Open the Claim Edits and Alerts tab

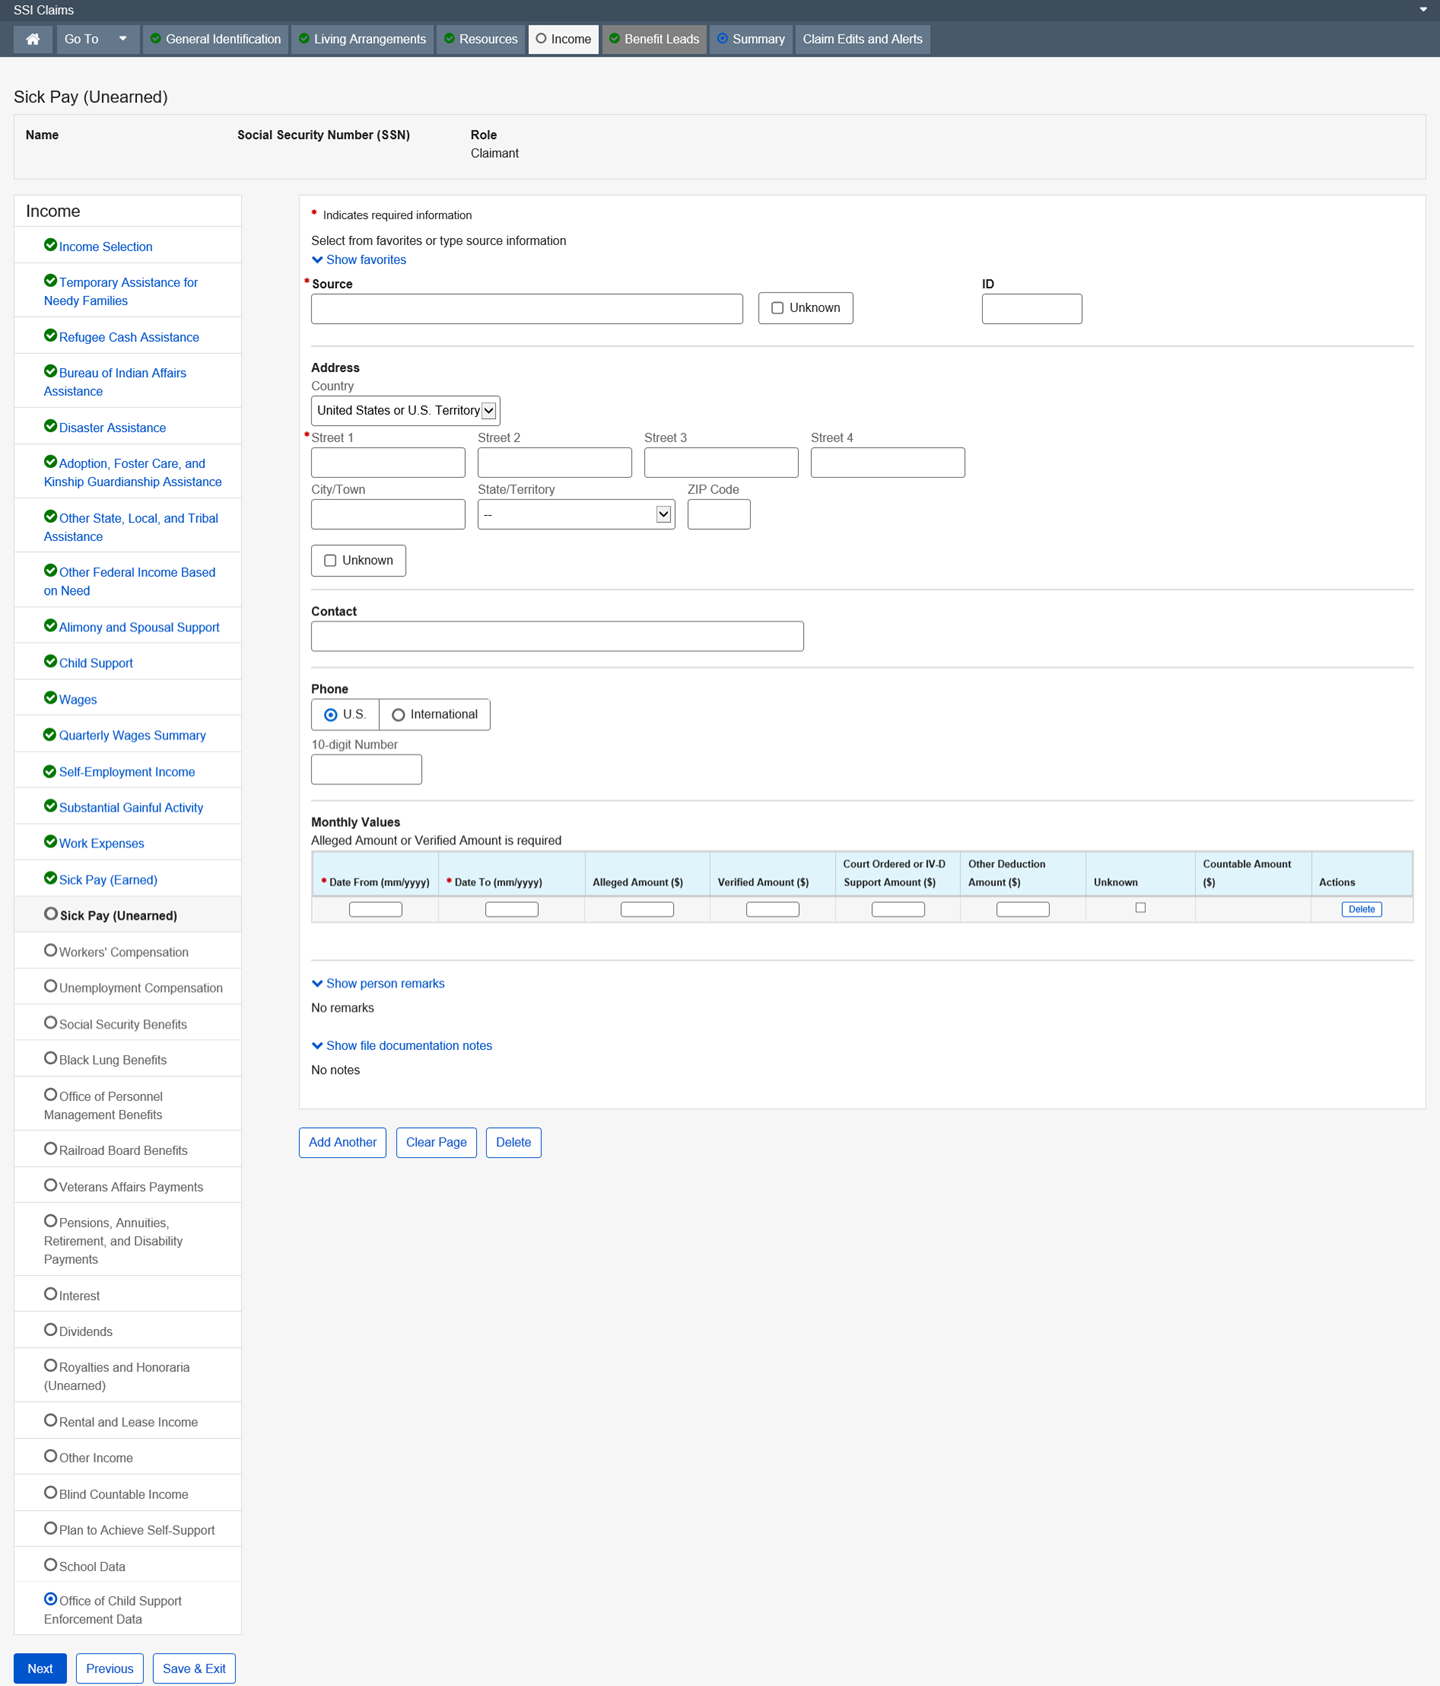tap(862, 39)
